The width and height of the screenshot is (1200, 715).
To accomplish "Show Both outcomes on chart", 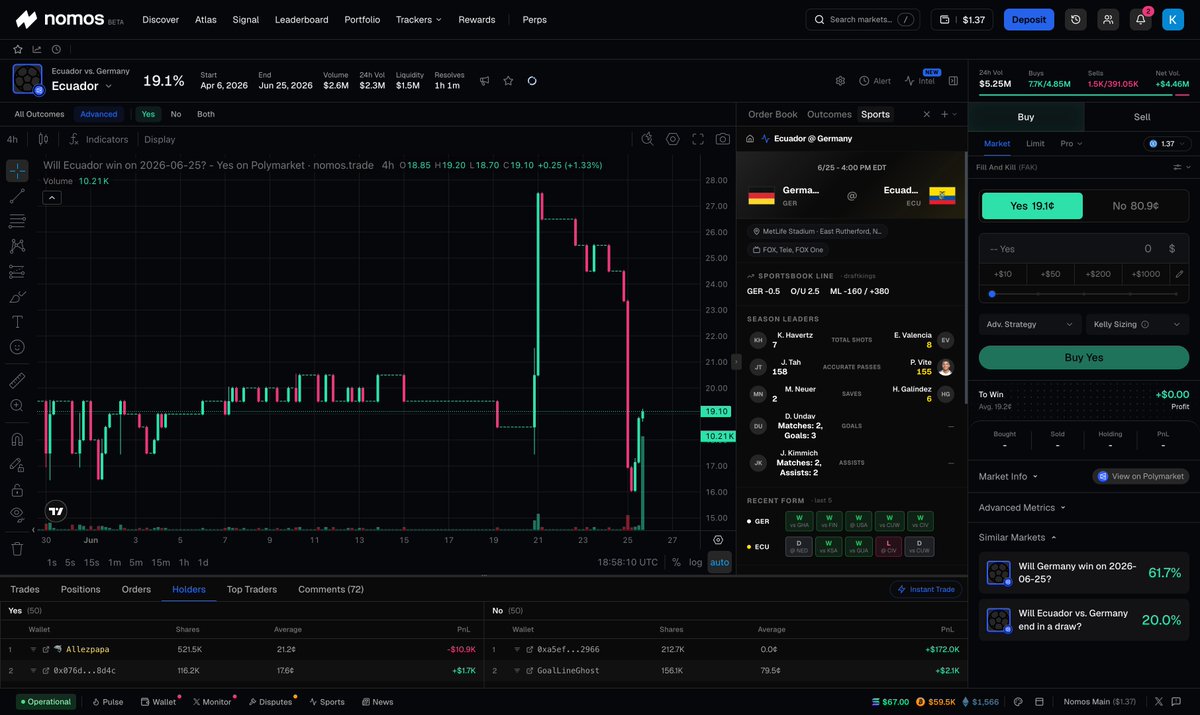I will point(206,114).
